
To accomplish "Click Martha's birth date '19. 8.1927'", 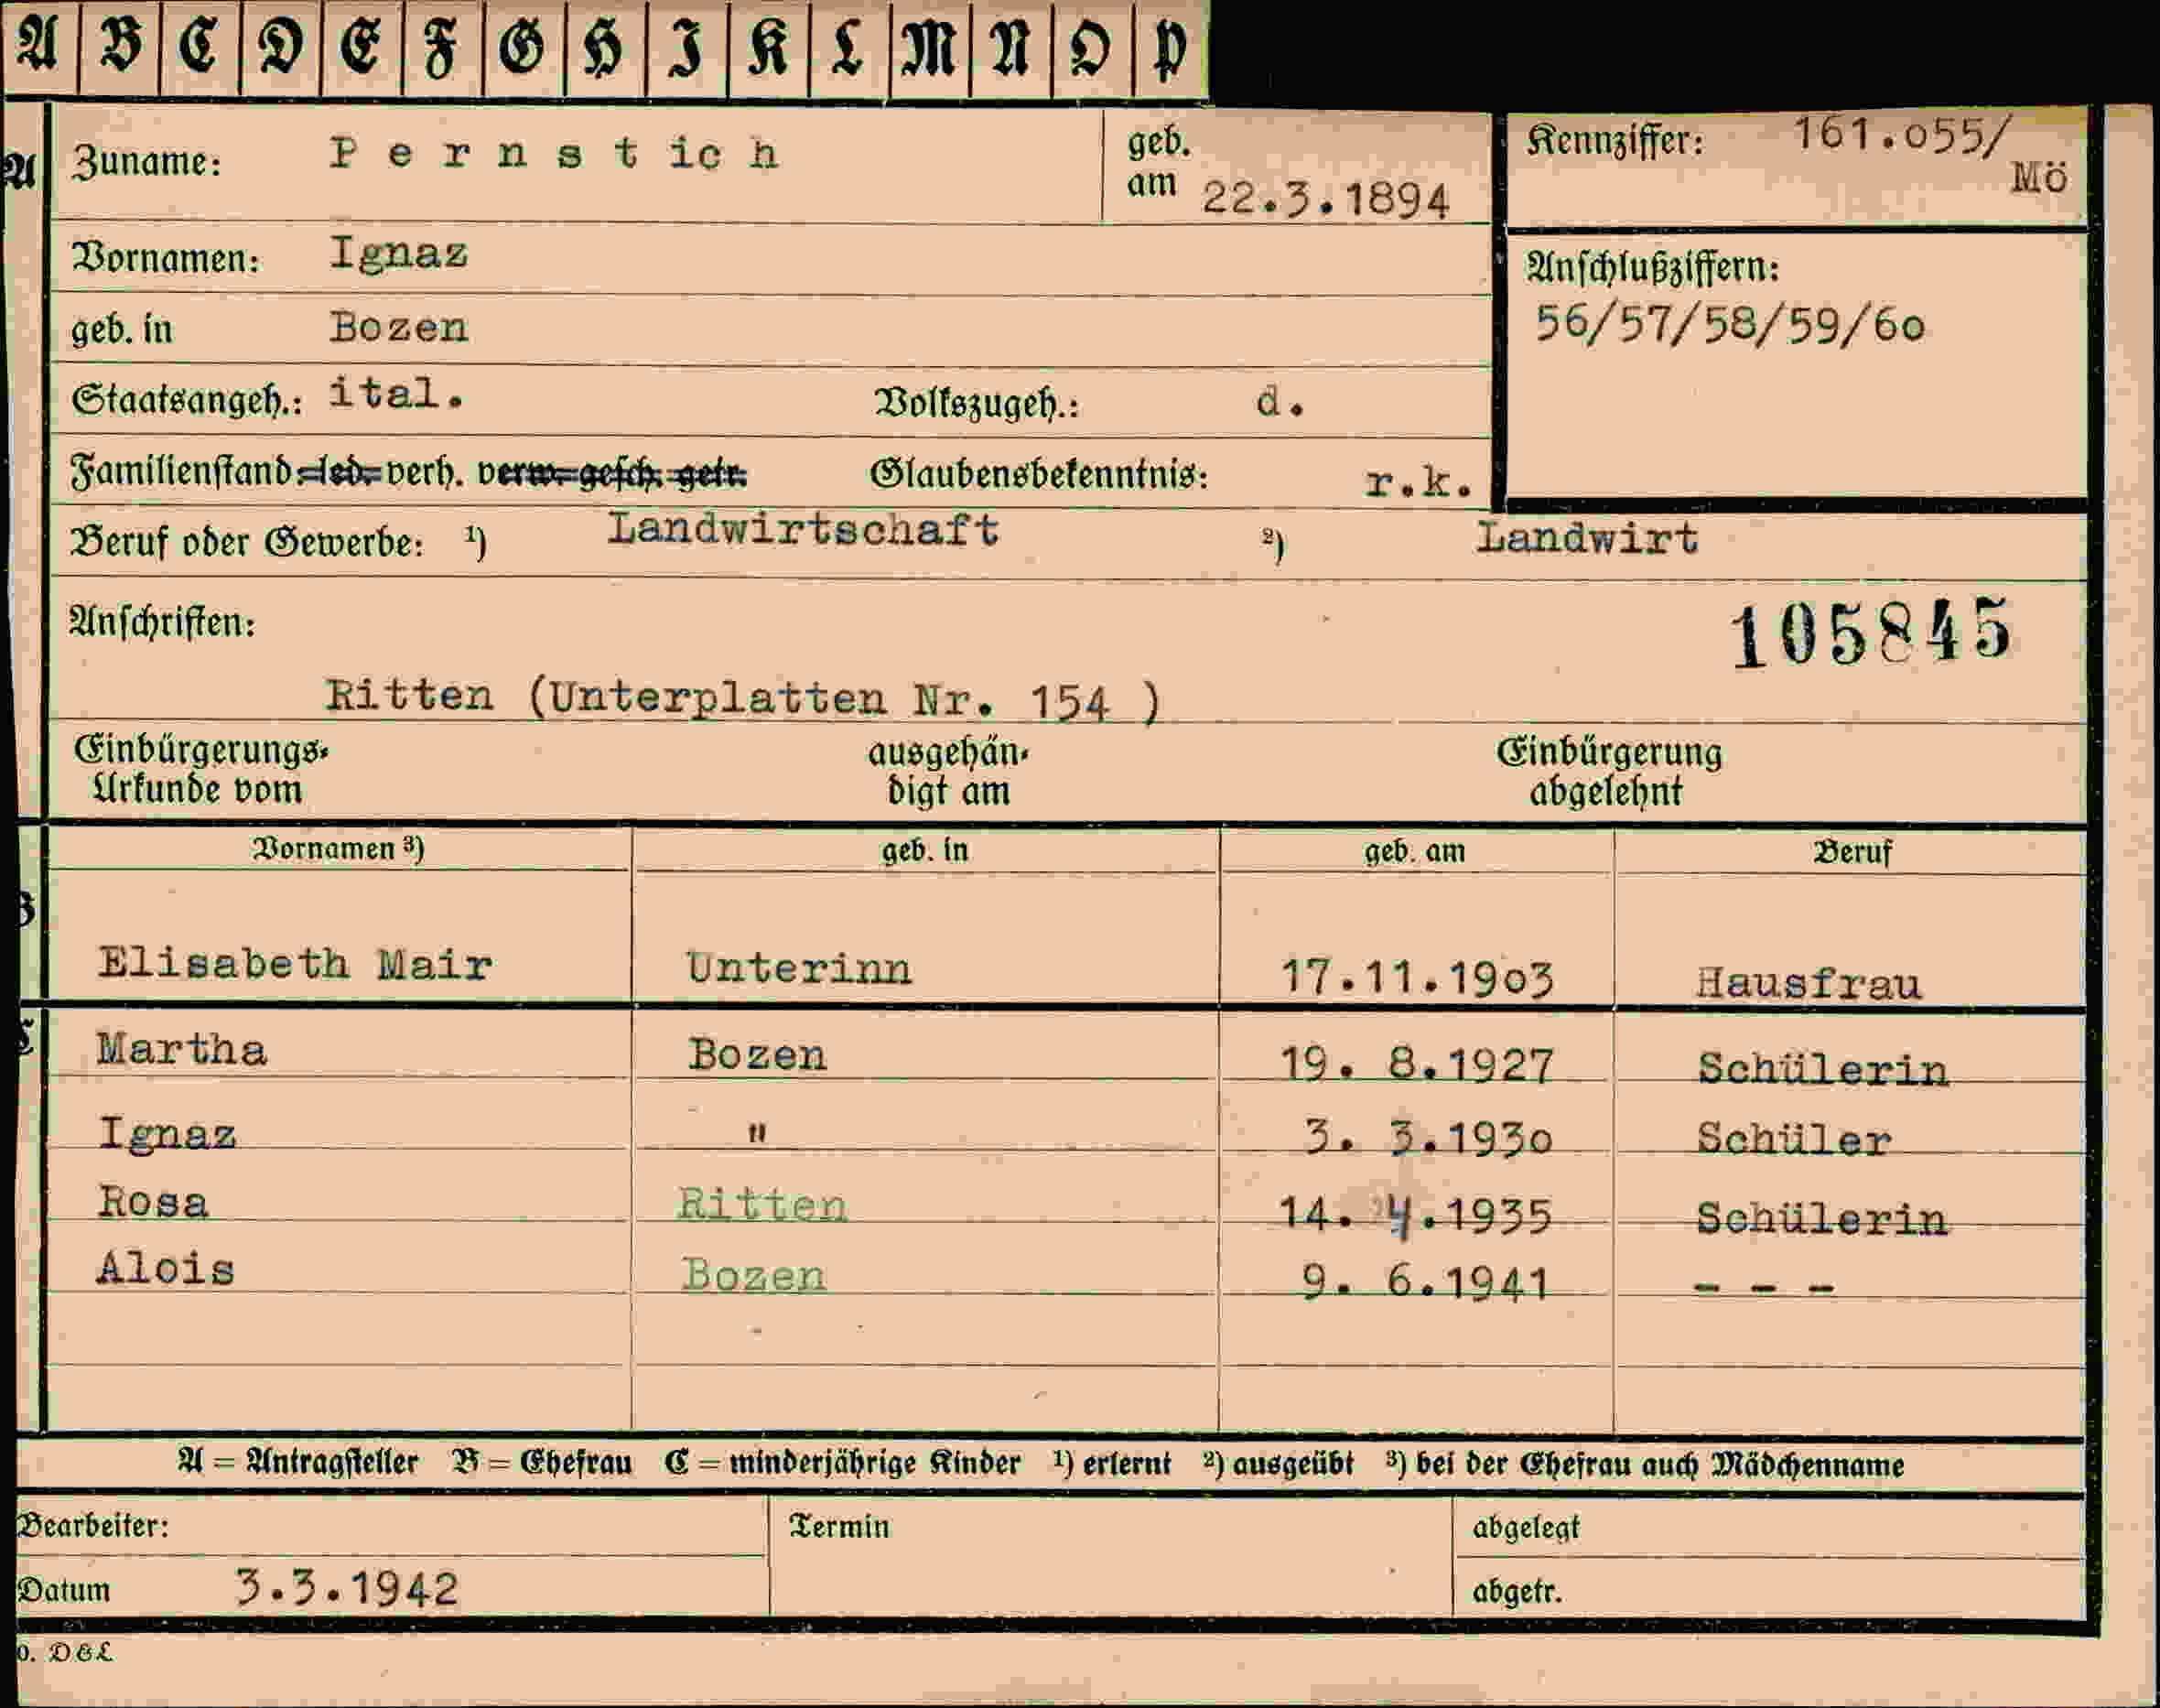I will [1417, 1066].
